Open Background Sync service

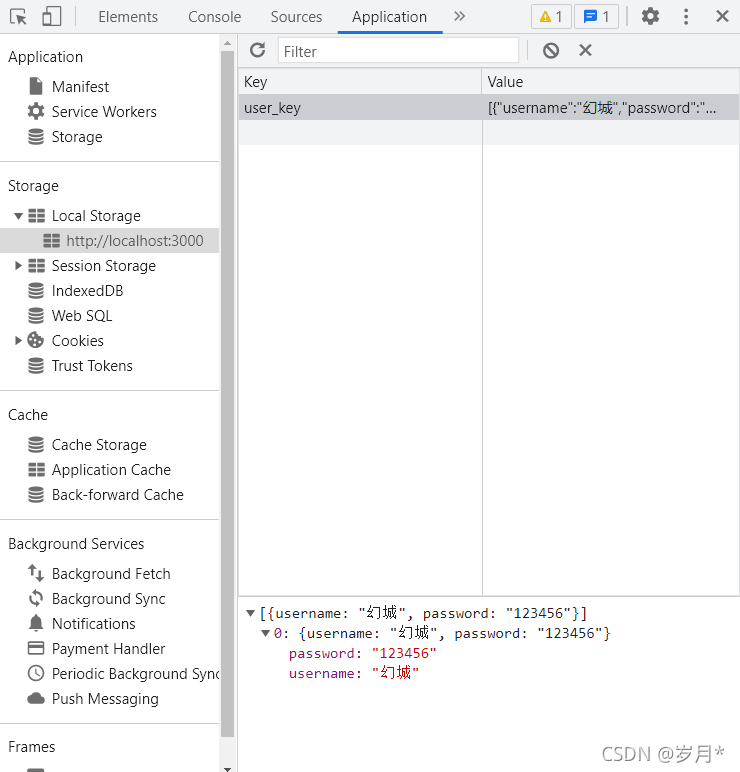click(109, 599)
